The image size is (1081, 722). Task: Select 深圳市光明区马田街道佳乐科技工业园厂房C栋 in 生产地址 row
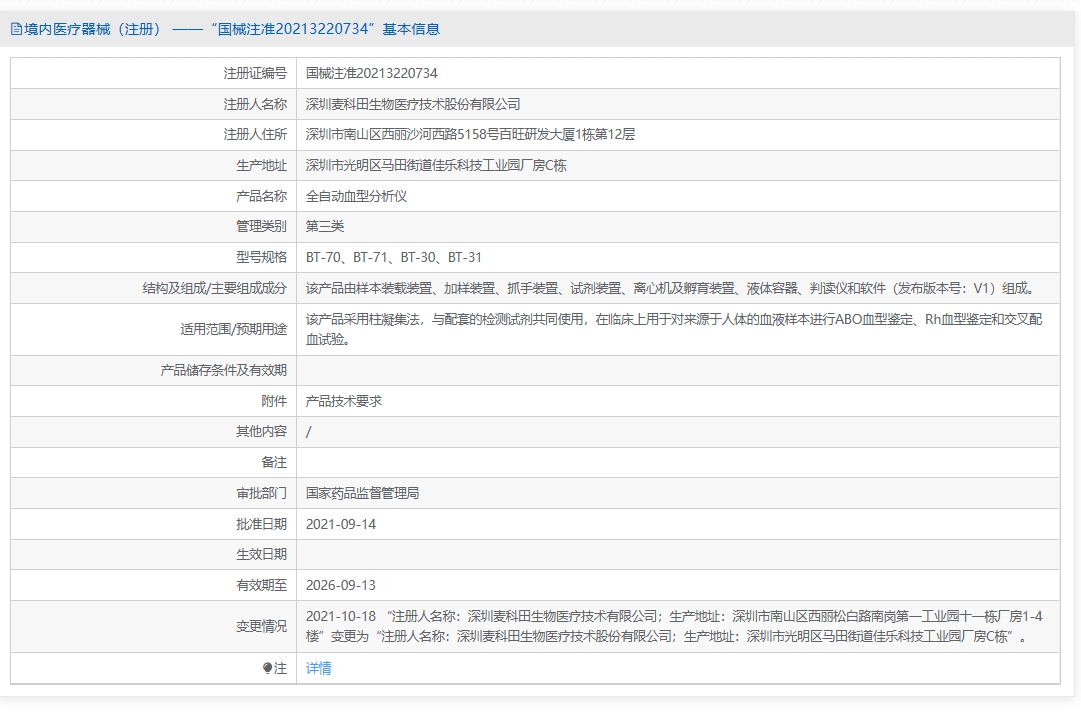pos(436,166)
